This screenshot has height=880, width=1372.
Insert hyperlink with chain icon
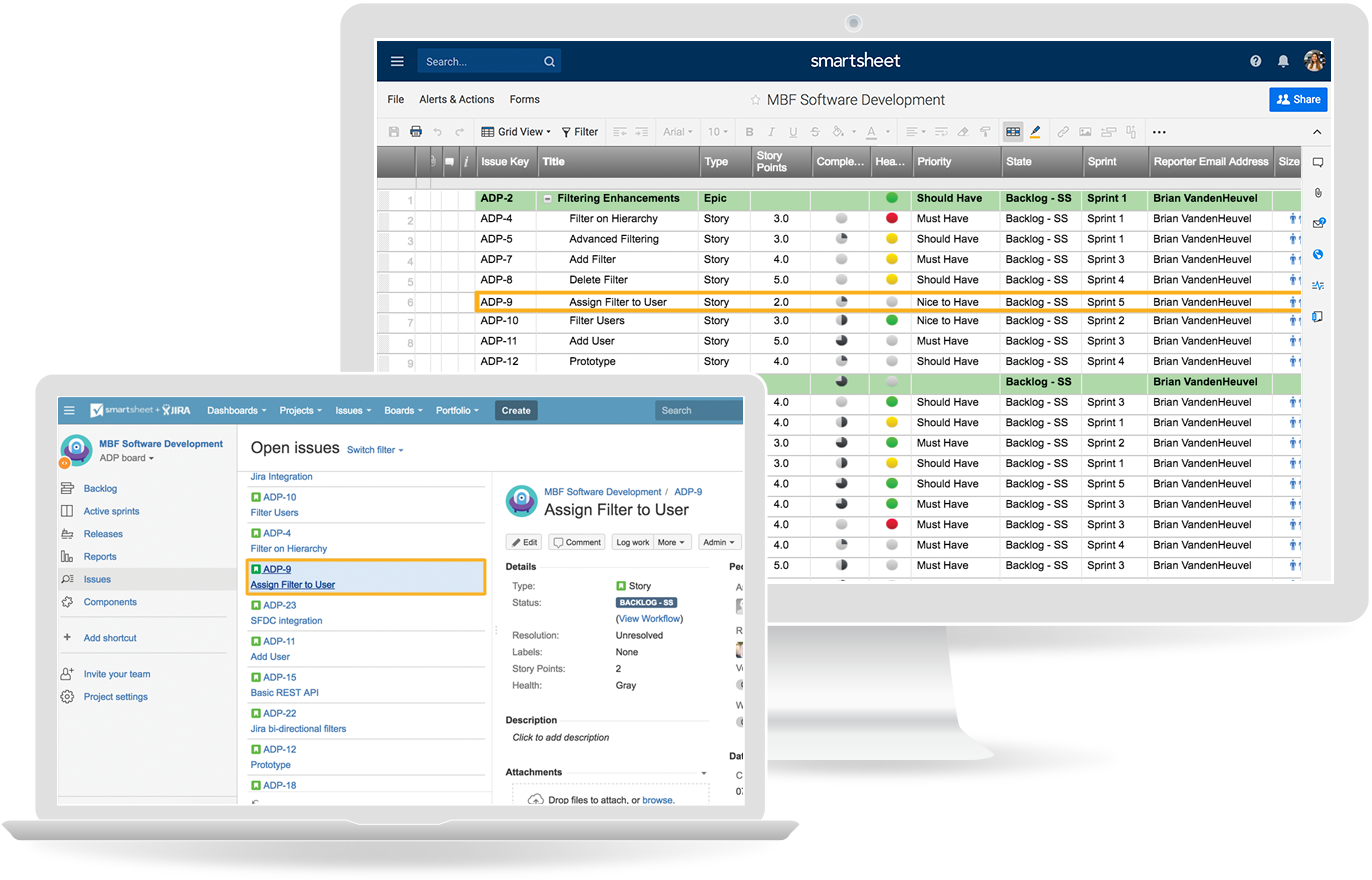pos(1063,131)
